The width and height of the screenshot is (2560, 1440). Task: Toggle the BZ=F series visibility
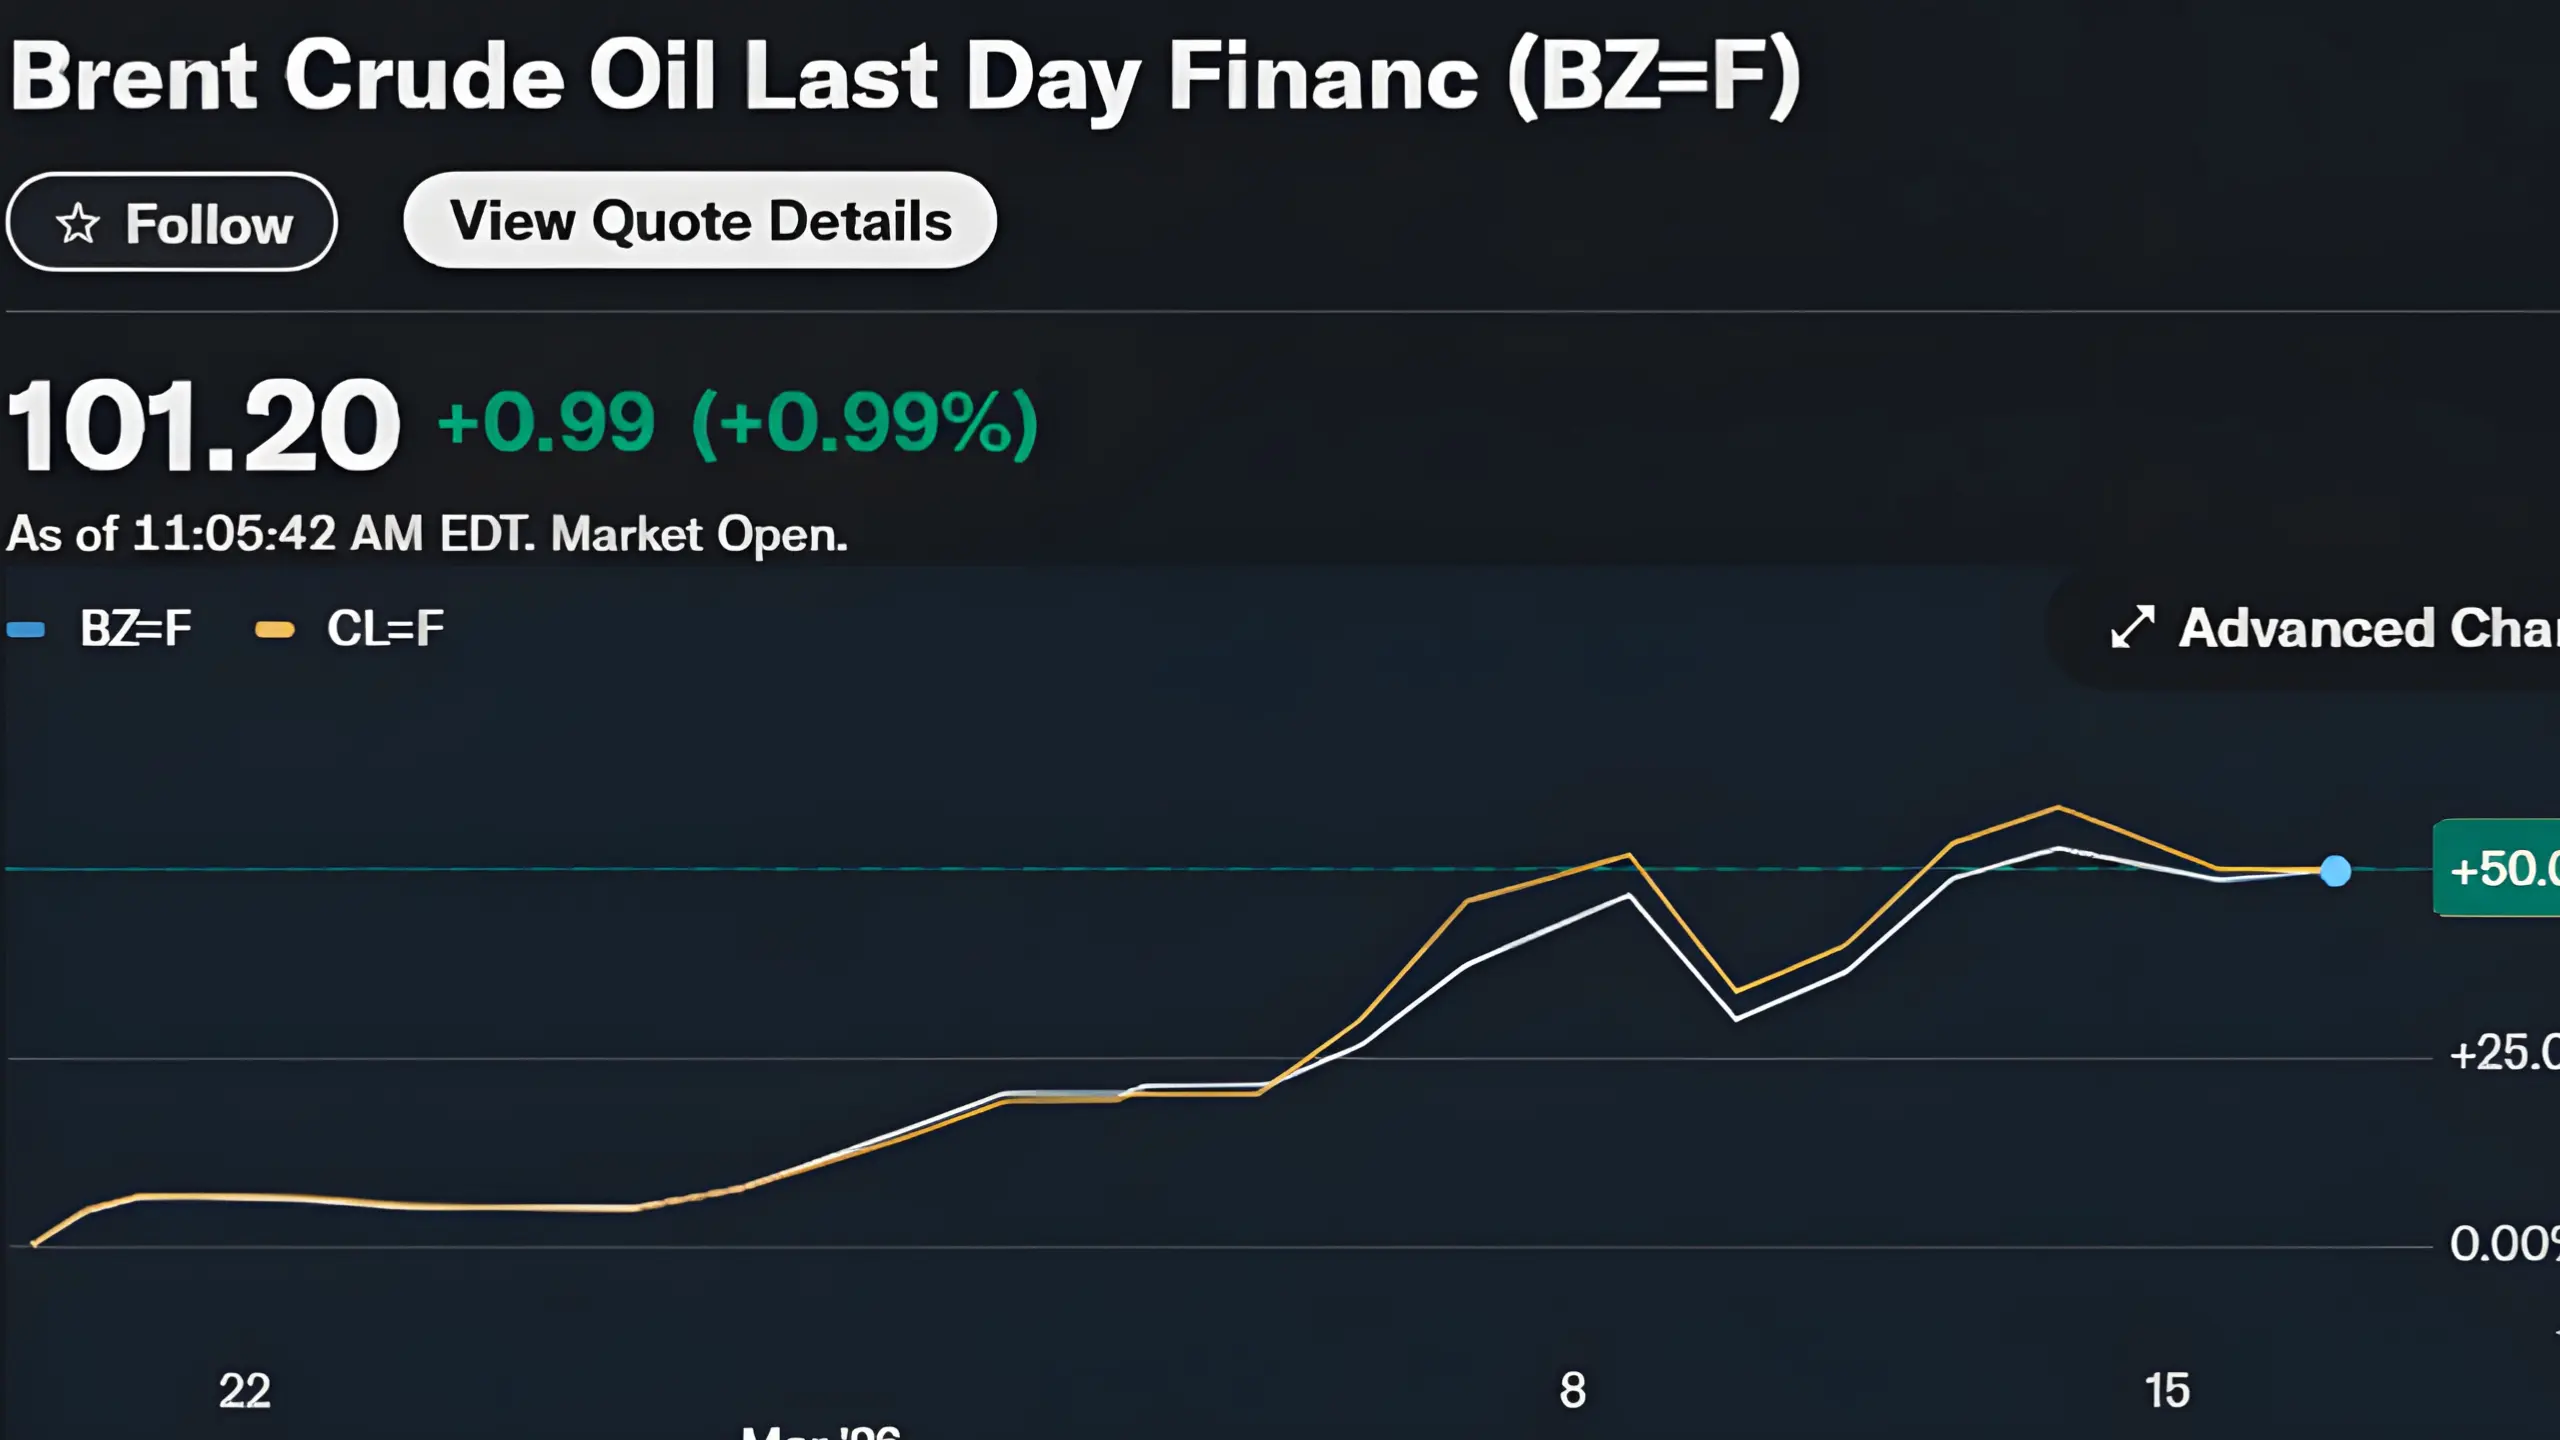click(135, 628)
